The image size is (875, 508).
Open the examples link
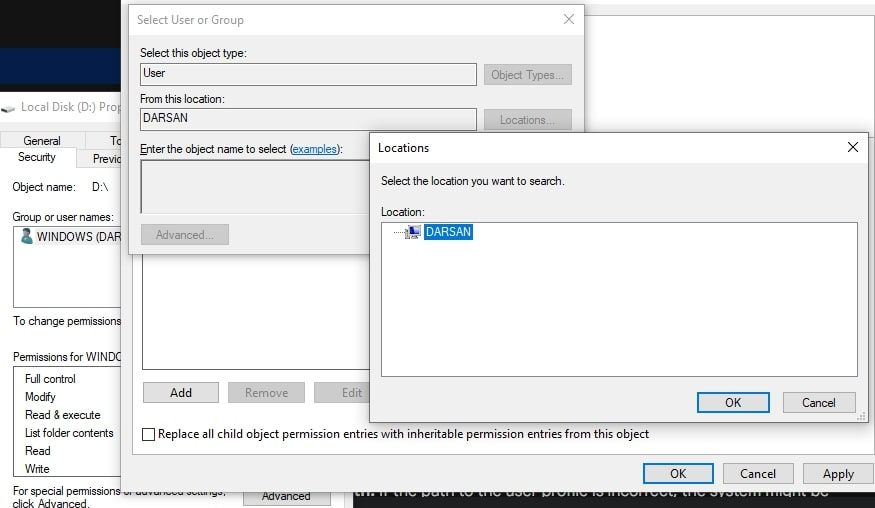[314, 149]
